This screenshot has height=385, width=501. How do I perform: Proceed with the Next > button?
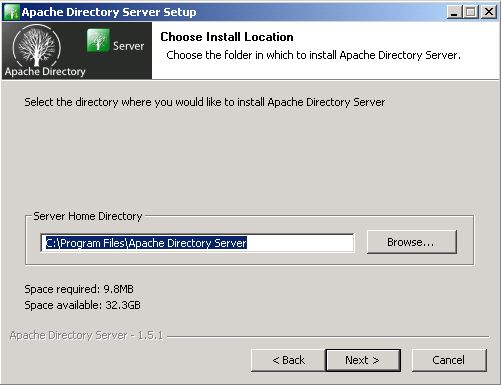(363, 360)
